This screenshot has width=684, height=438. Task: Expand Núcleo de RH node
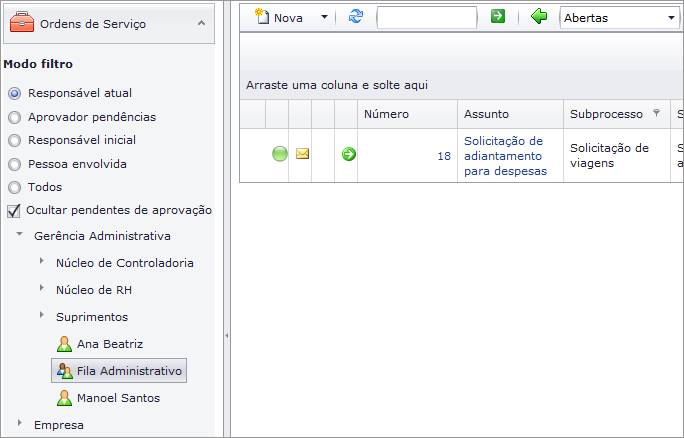(41, 288)
